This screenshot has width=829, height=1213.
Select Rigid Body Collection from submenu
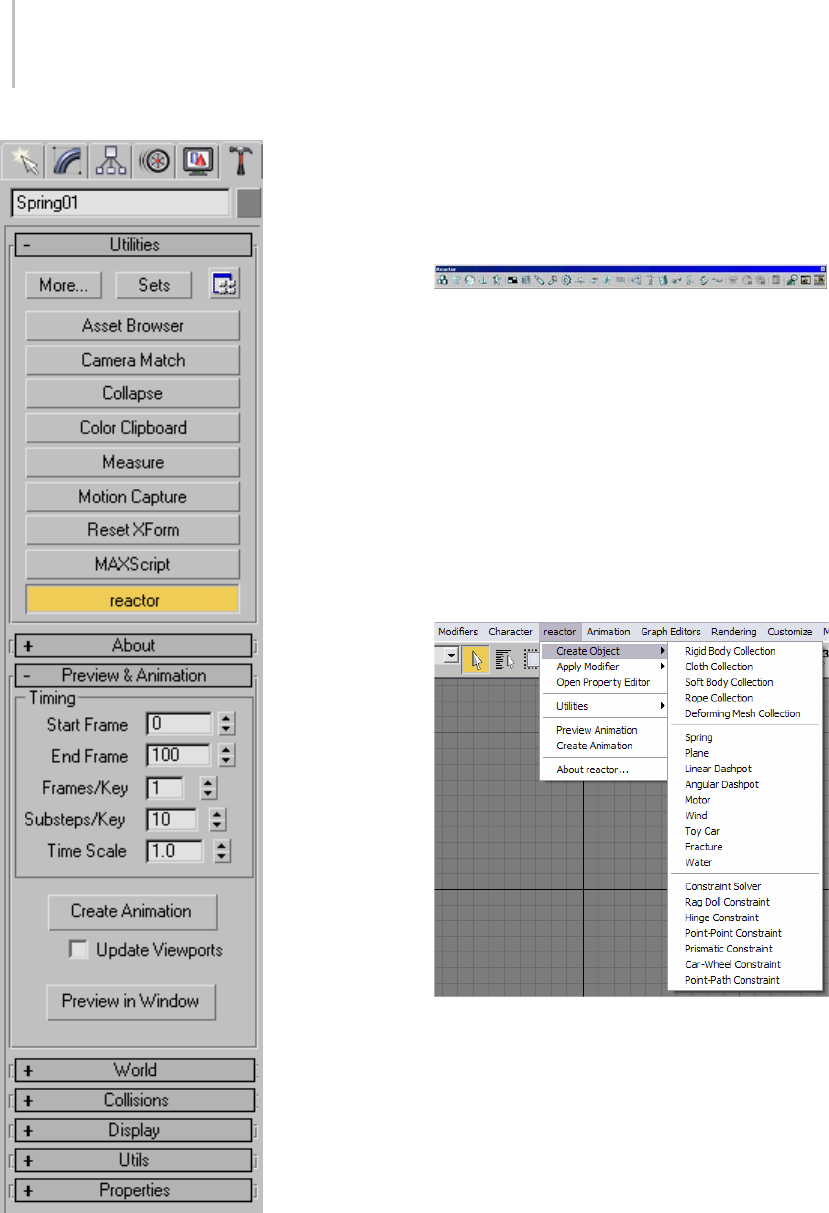[745, 651]
